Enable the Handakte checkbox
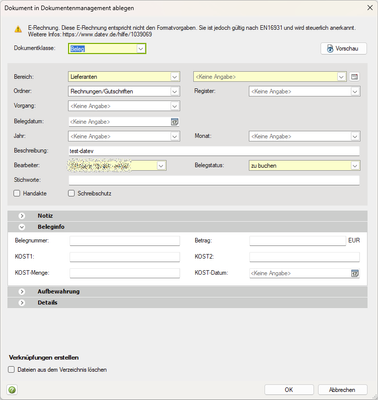The height and width of the screenshot is (400, 378). 17,193
